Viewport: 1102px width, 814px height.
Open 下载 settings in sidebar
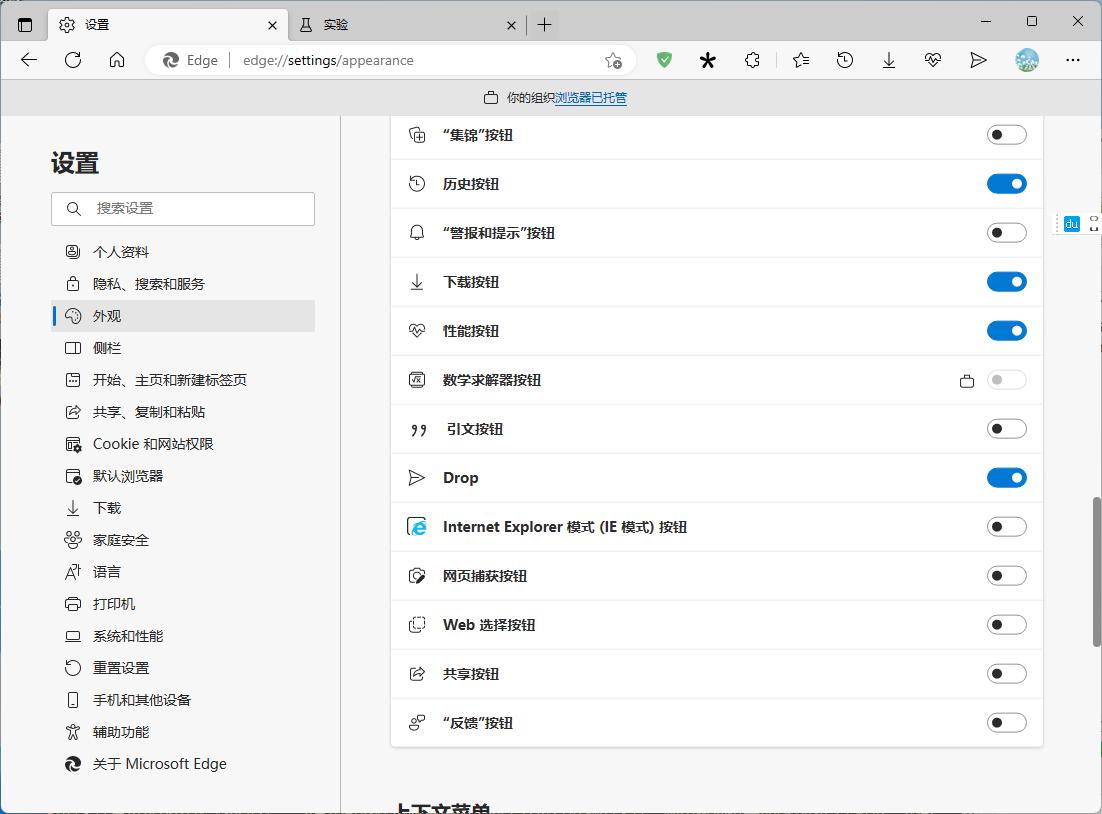(183, 508)
